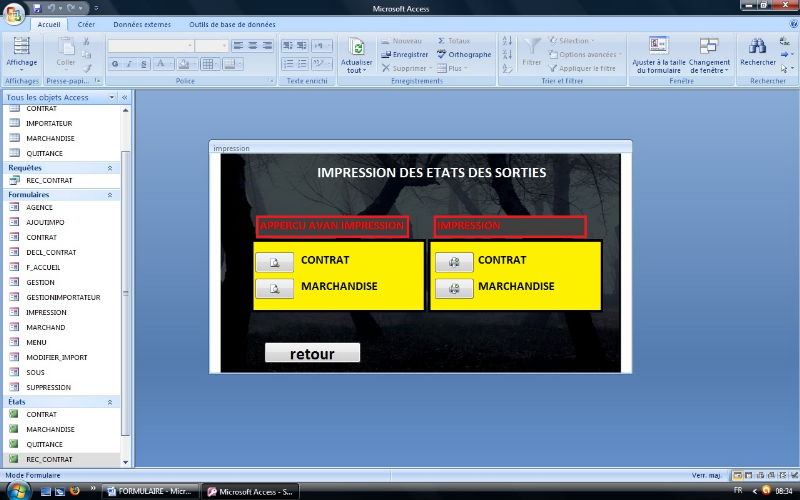This screenshot has width=800, height=500.
Task: Open the Changement de fenêtre dropdown
Action: coord(709,70)
